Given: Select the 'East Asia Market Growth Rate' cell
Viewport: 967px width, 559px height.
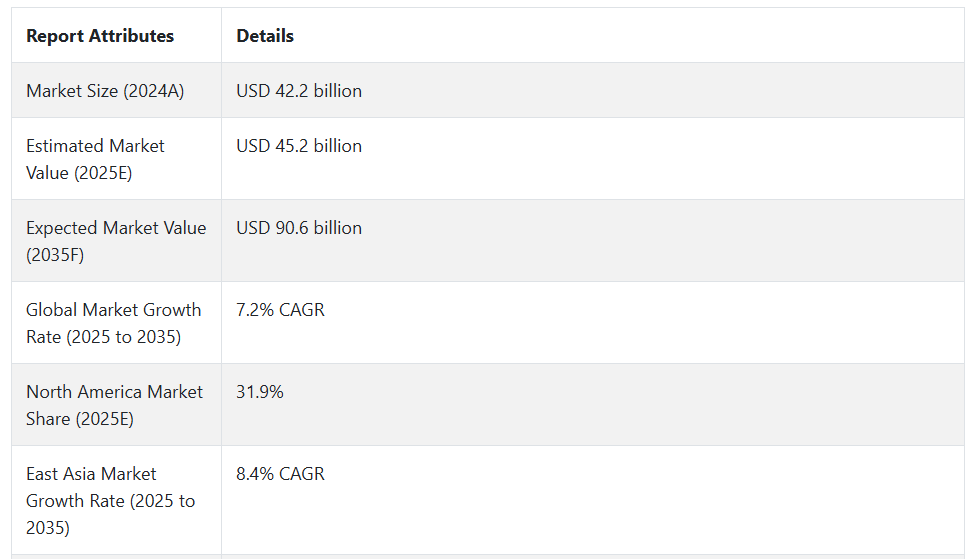Looking at the screenshot, I should [x=117, y=500].
